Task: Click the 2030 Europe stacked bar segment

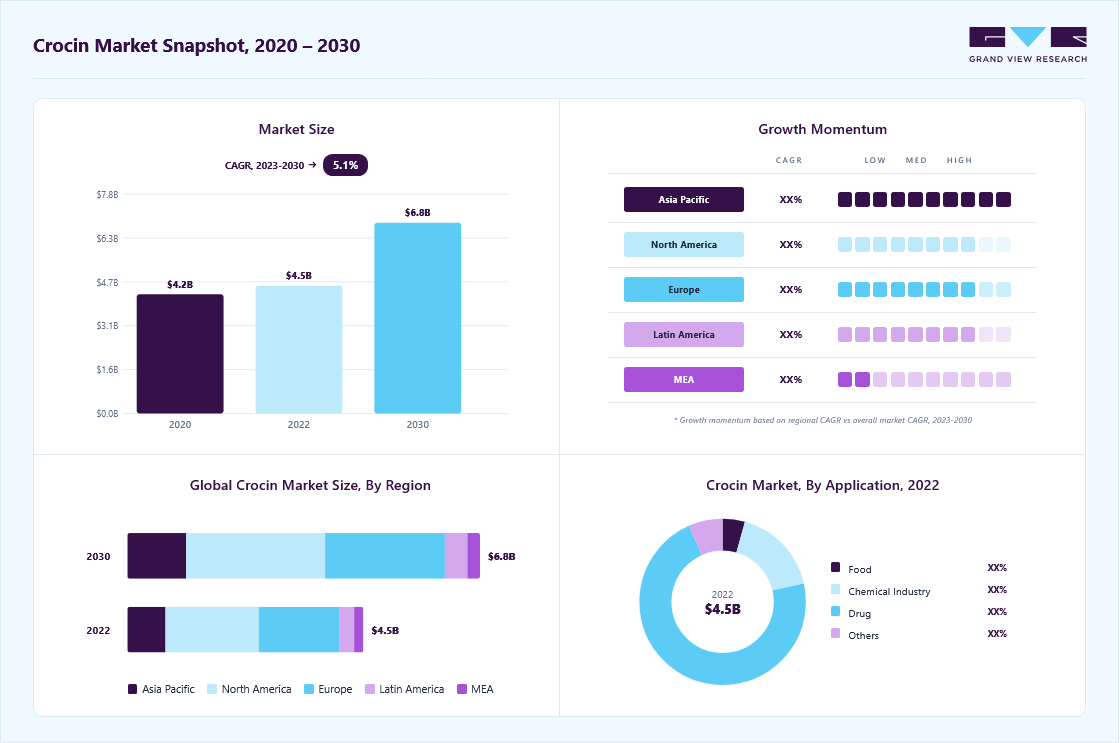Action: pos(384,556)
